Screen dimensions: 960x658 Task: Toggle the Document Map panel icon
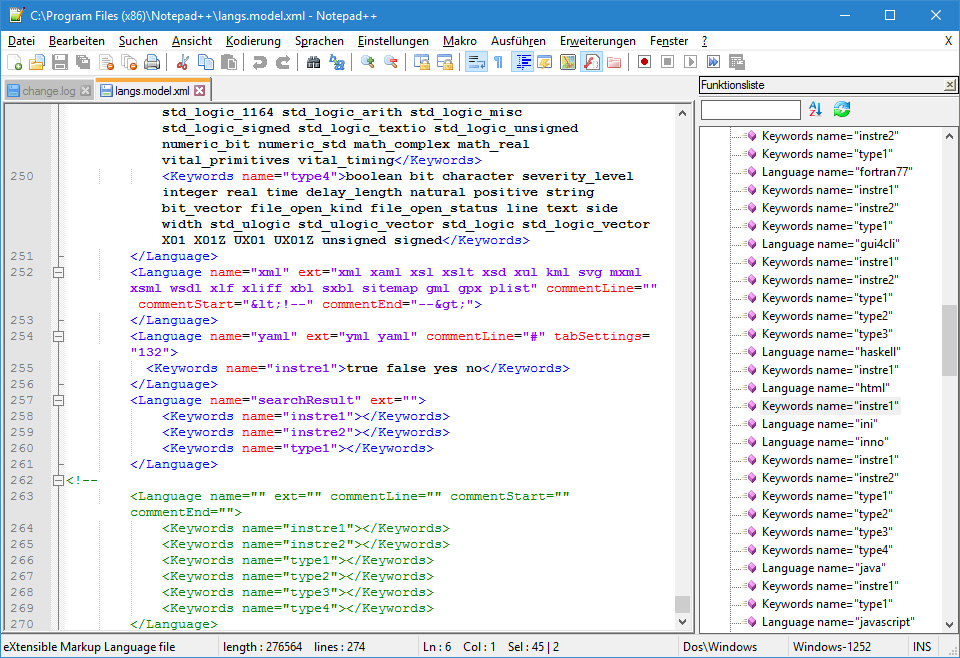[568, 62]
